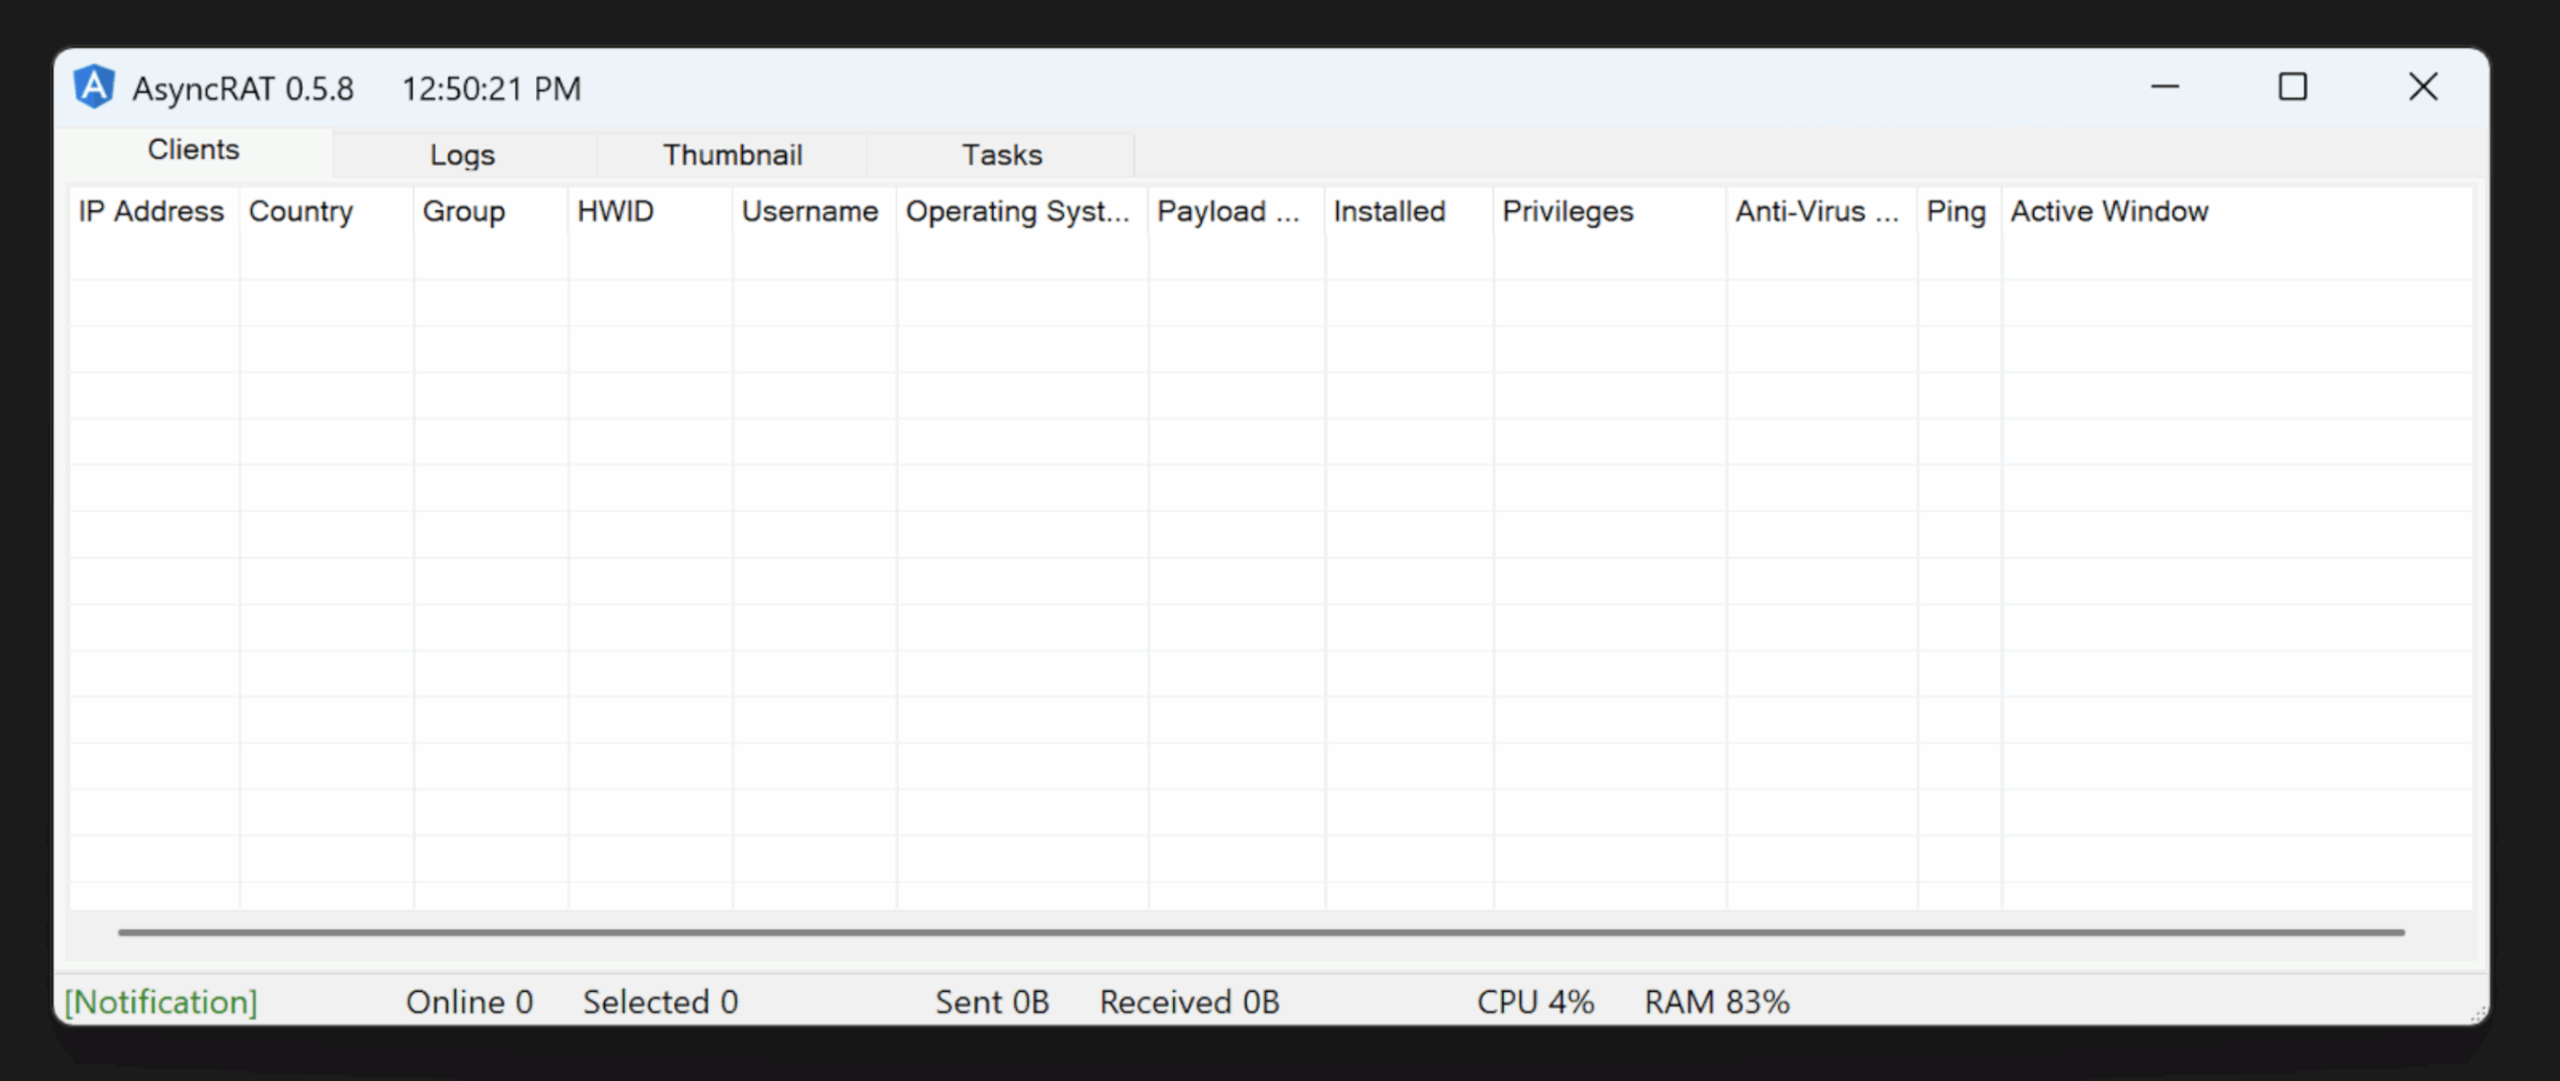Sort clients by Username
This screenshot has height=1081, width=2560.
810,211
